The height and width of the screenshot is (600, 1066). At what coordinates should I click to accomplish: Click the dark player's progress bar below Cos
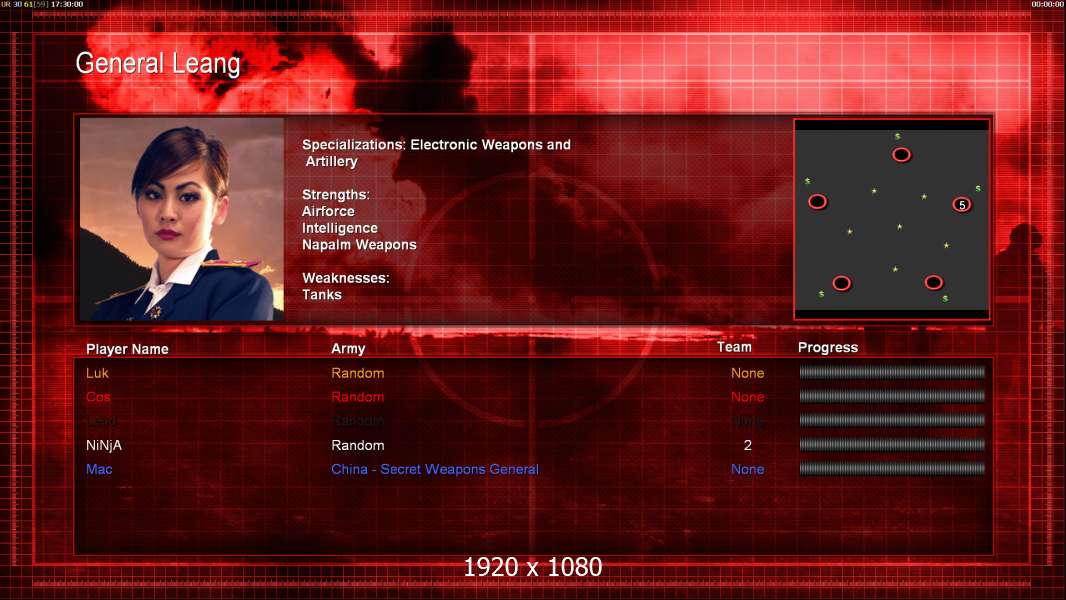892,421
